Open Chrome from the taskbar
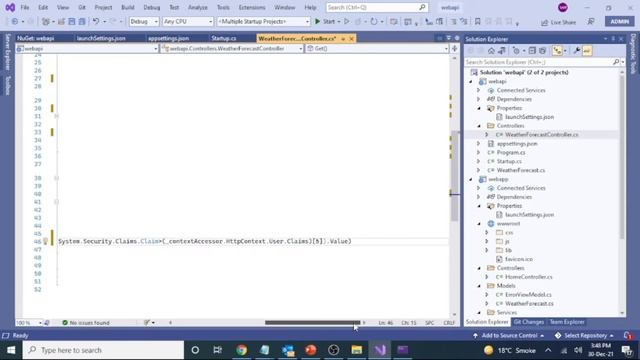 (x=241, y=350)
